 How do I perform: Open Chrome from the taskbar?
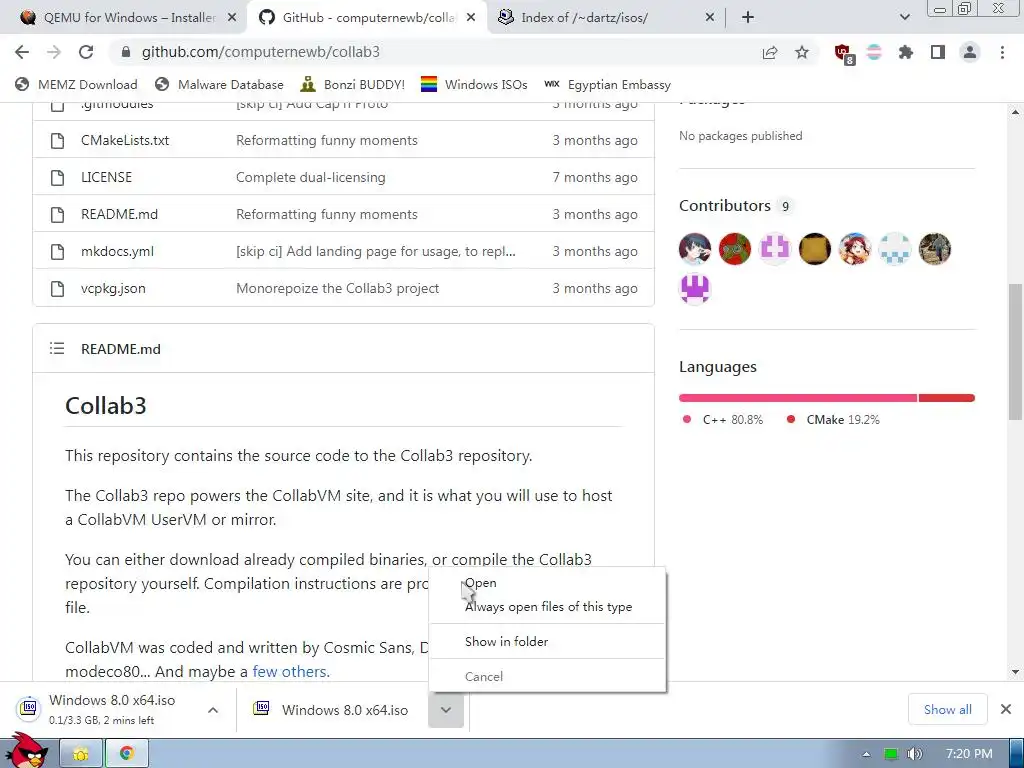coord(127,754)
